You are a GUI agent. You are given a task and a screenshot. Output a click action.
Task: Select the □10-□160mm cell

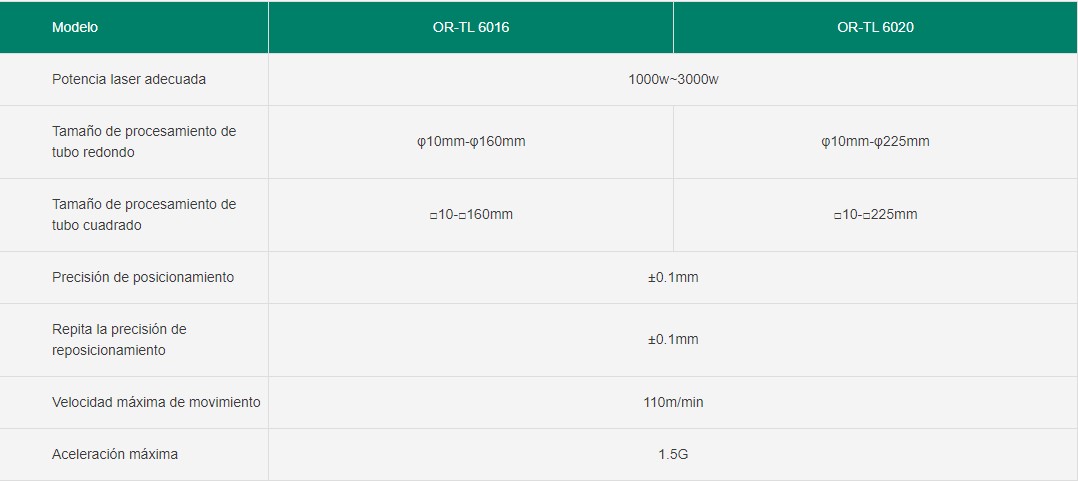click(471, 214)
